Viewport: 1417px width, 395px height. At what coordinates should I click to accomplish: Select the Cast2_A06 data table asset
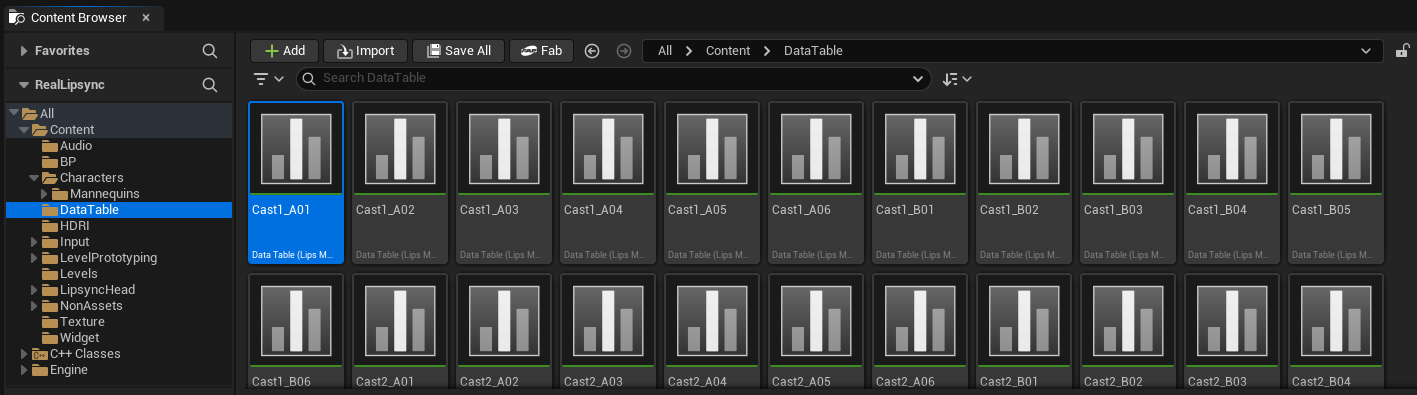pos(920,332)
